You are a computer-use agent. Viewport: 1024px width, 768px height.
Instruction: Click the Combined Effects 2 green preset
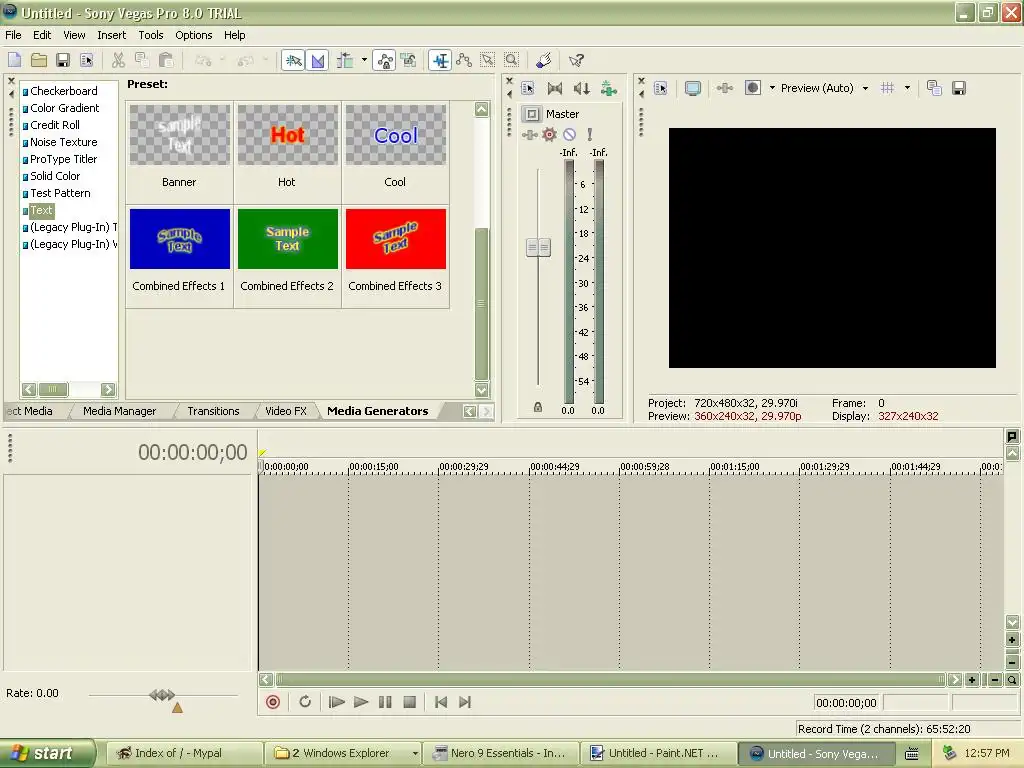pyautogui.click(x=287, y=238)
